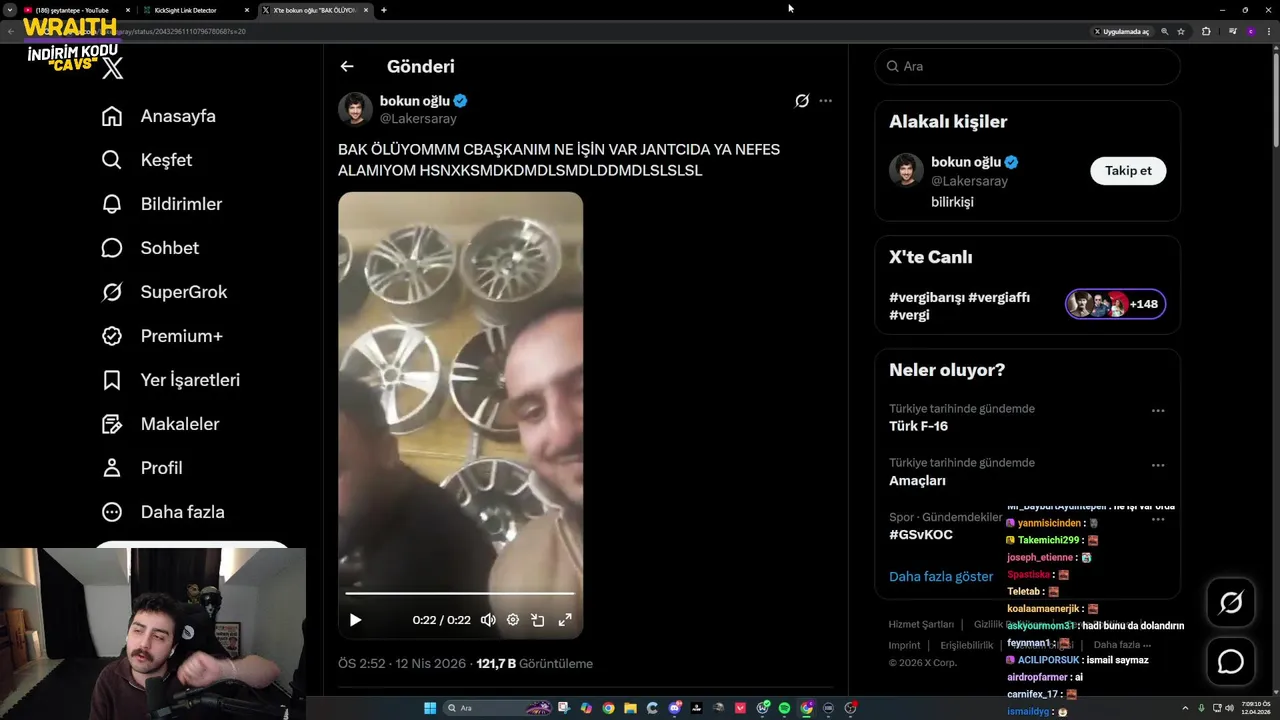The image size is (1280, 720).
Task: Open the more options for Türk F-16 trend
Action: tap(1158, 411)
